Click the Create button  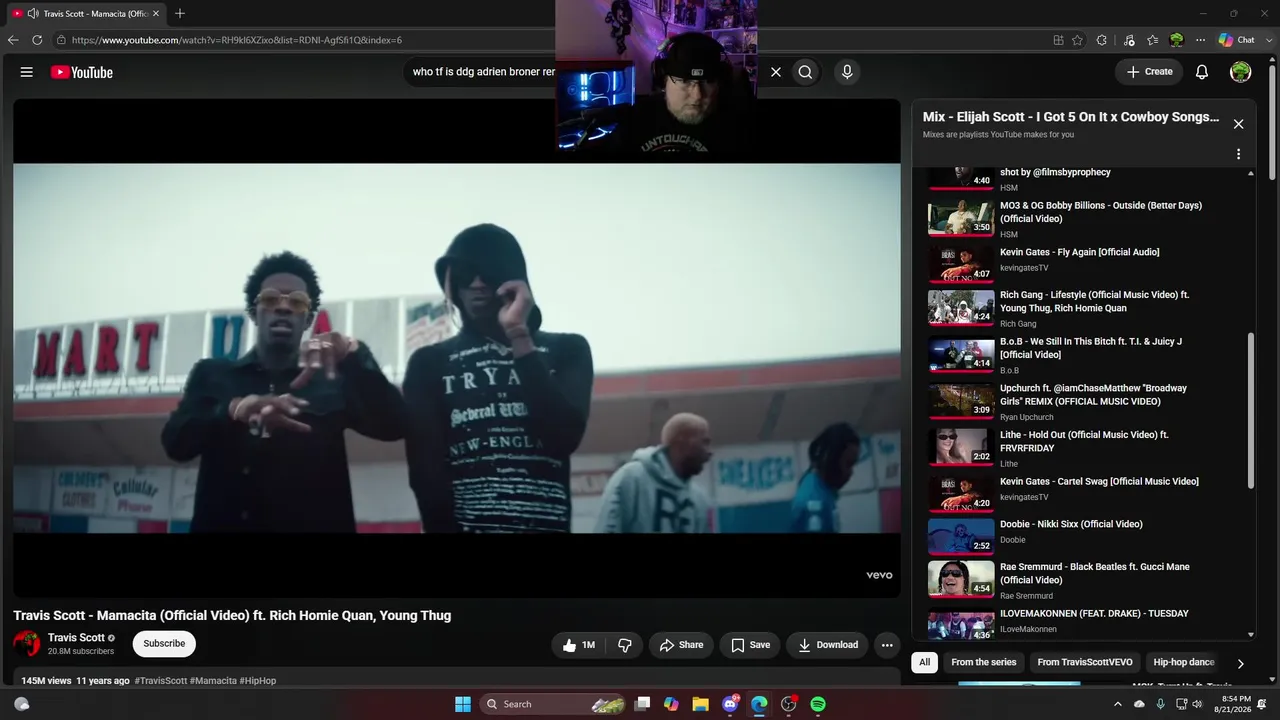click(x=1149, y=72)
